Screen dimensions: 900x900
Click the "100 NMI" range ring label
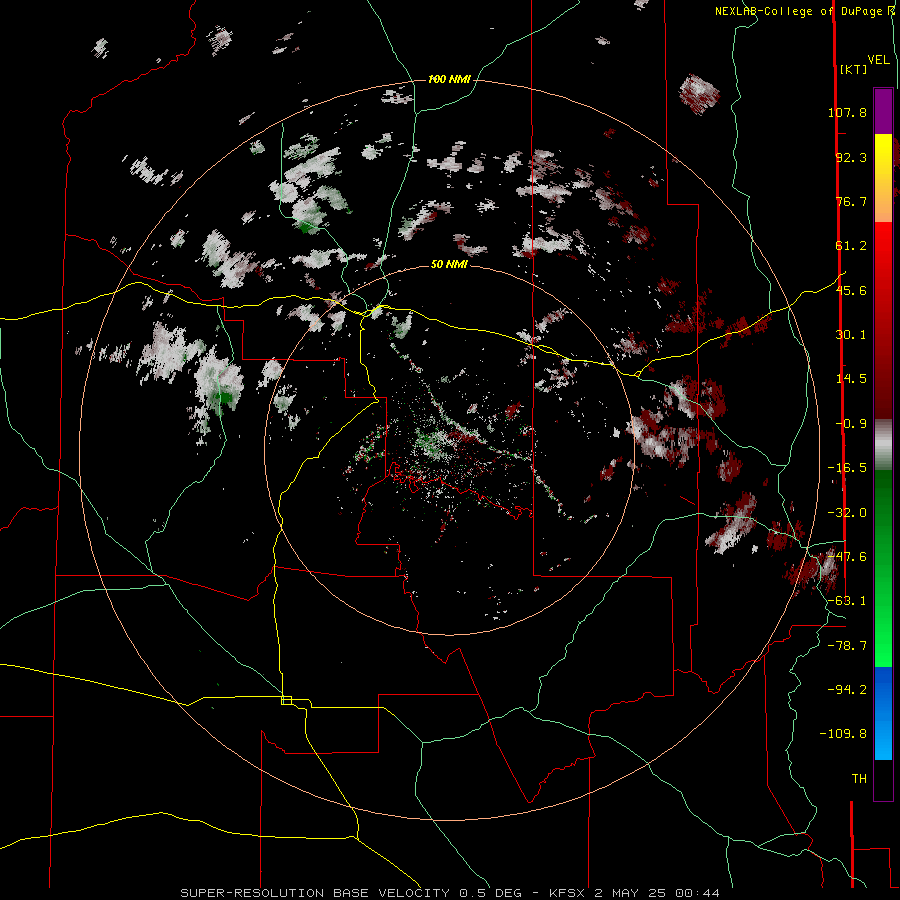point(449,79)
